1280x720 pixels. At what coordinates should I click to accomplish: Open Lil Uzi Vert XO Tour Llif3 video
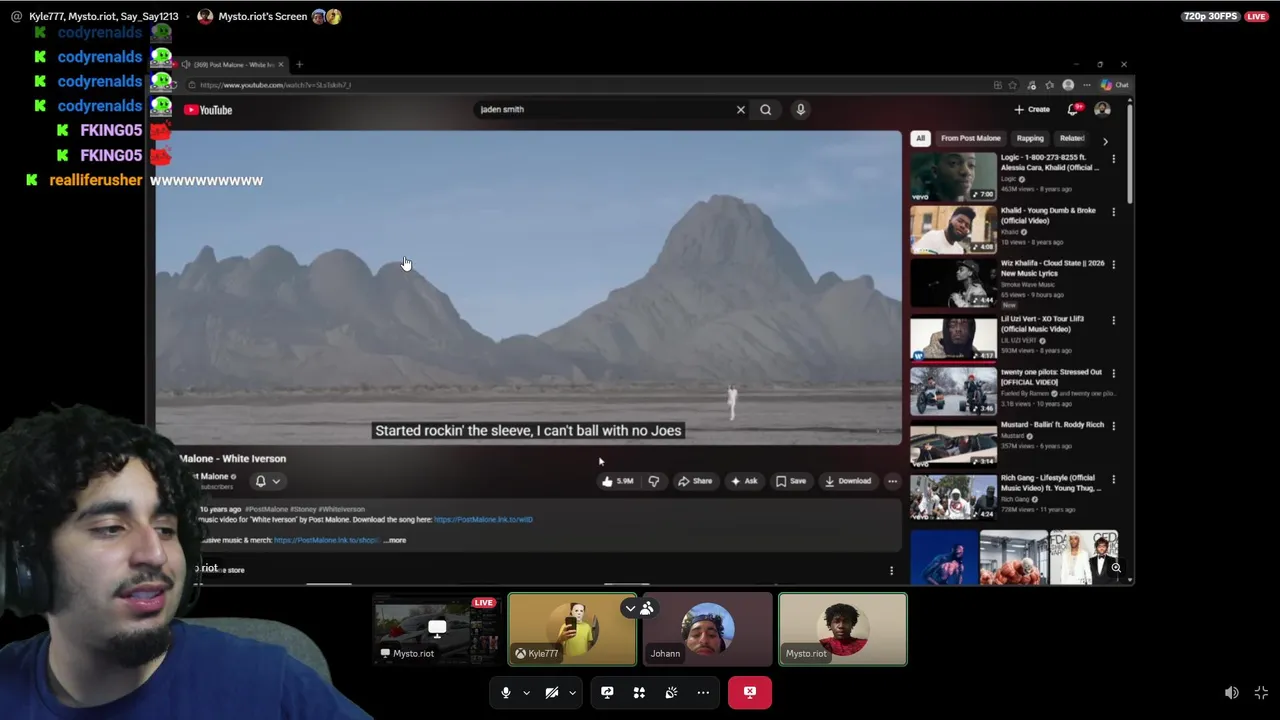pyautogui.click(x=953, y=338)
